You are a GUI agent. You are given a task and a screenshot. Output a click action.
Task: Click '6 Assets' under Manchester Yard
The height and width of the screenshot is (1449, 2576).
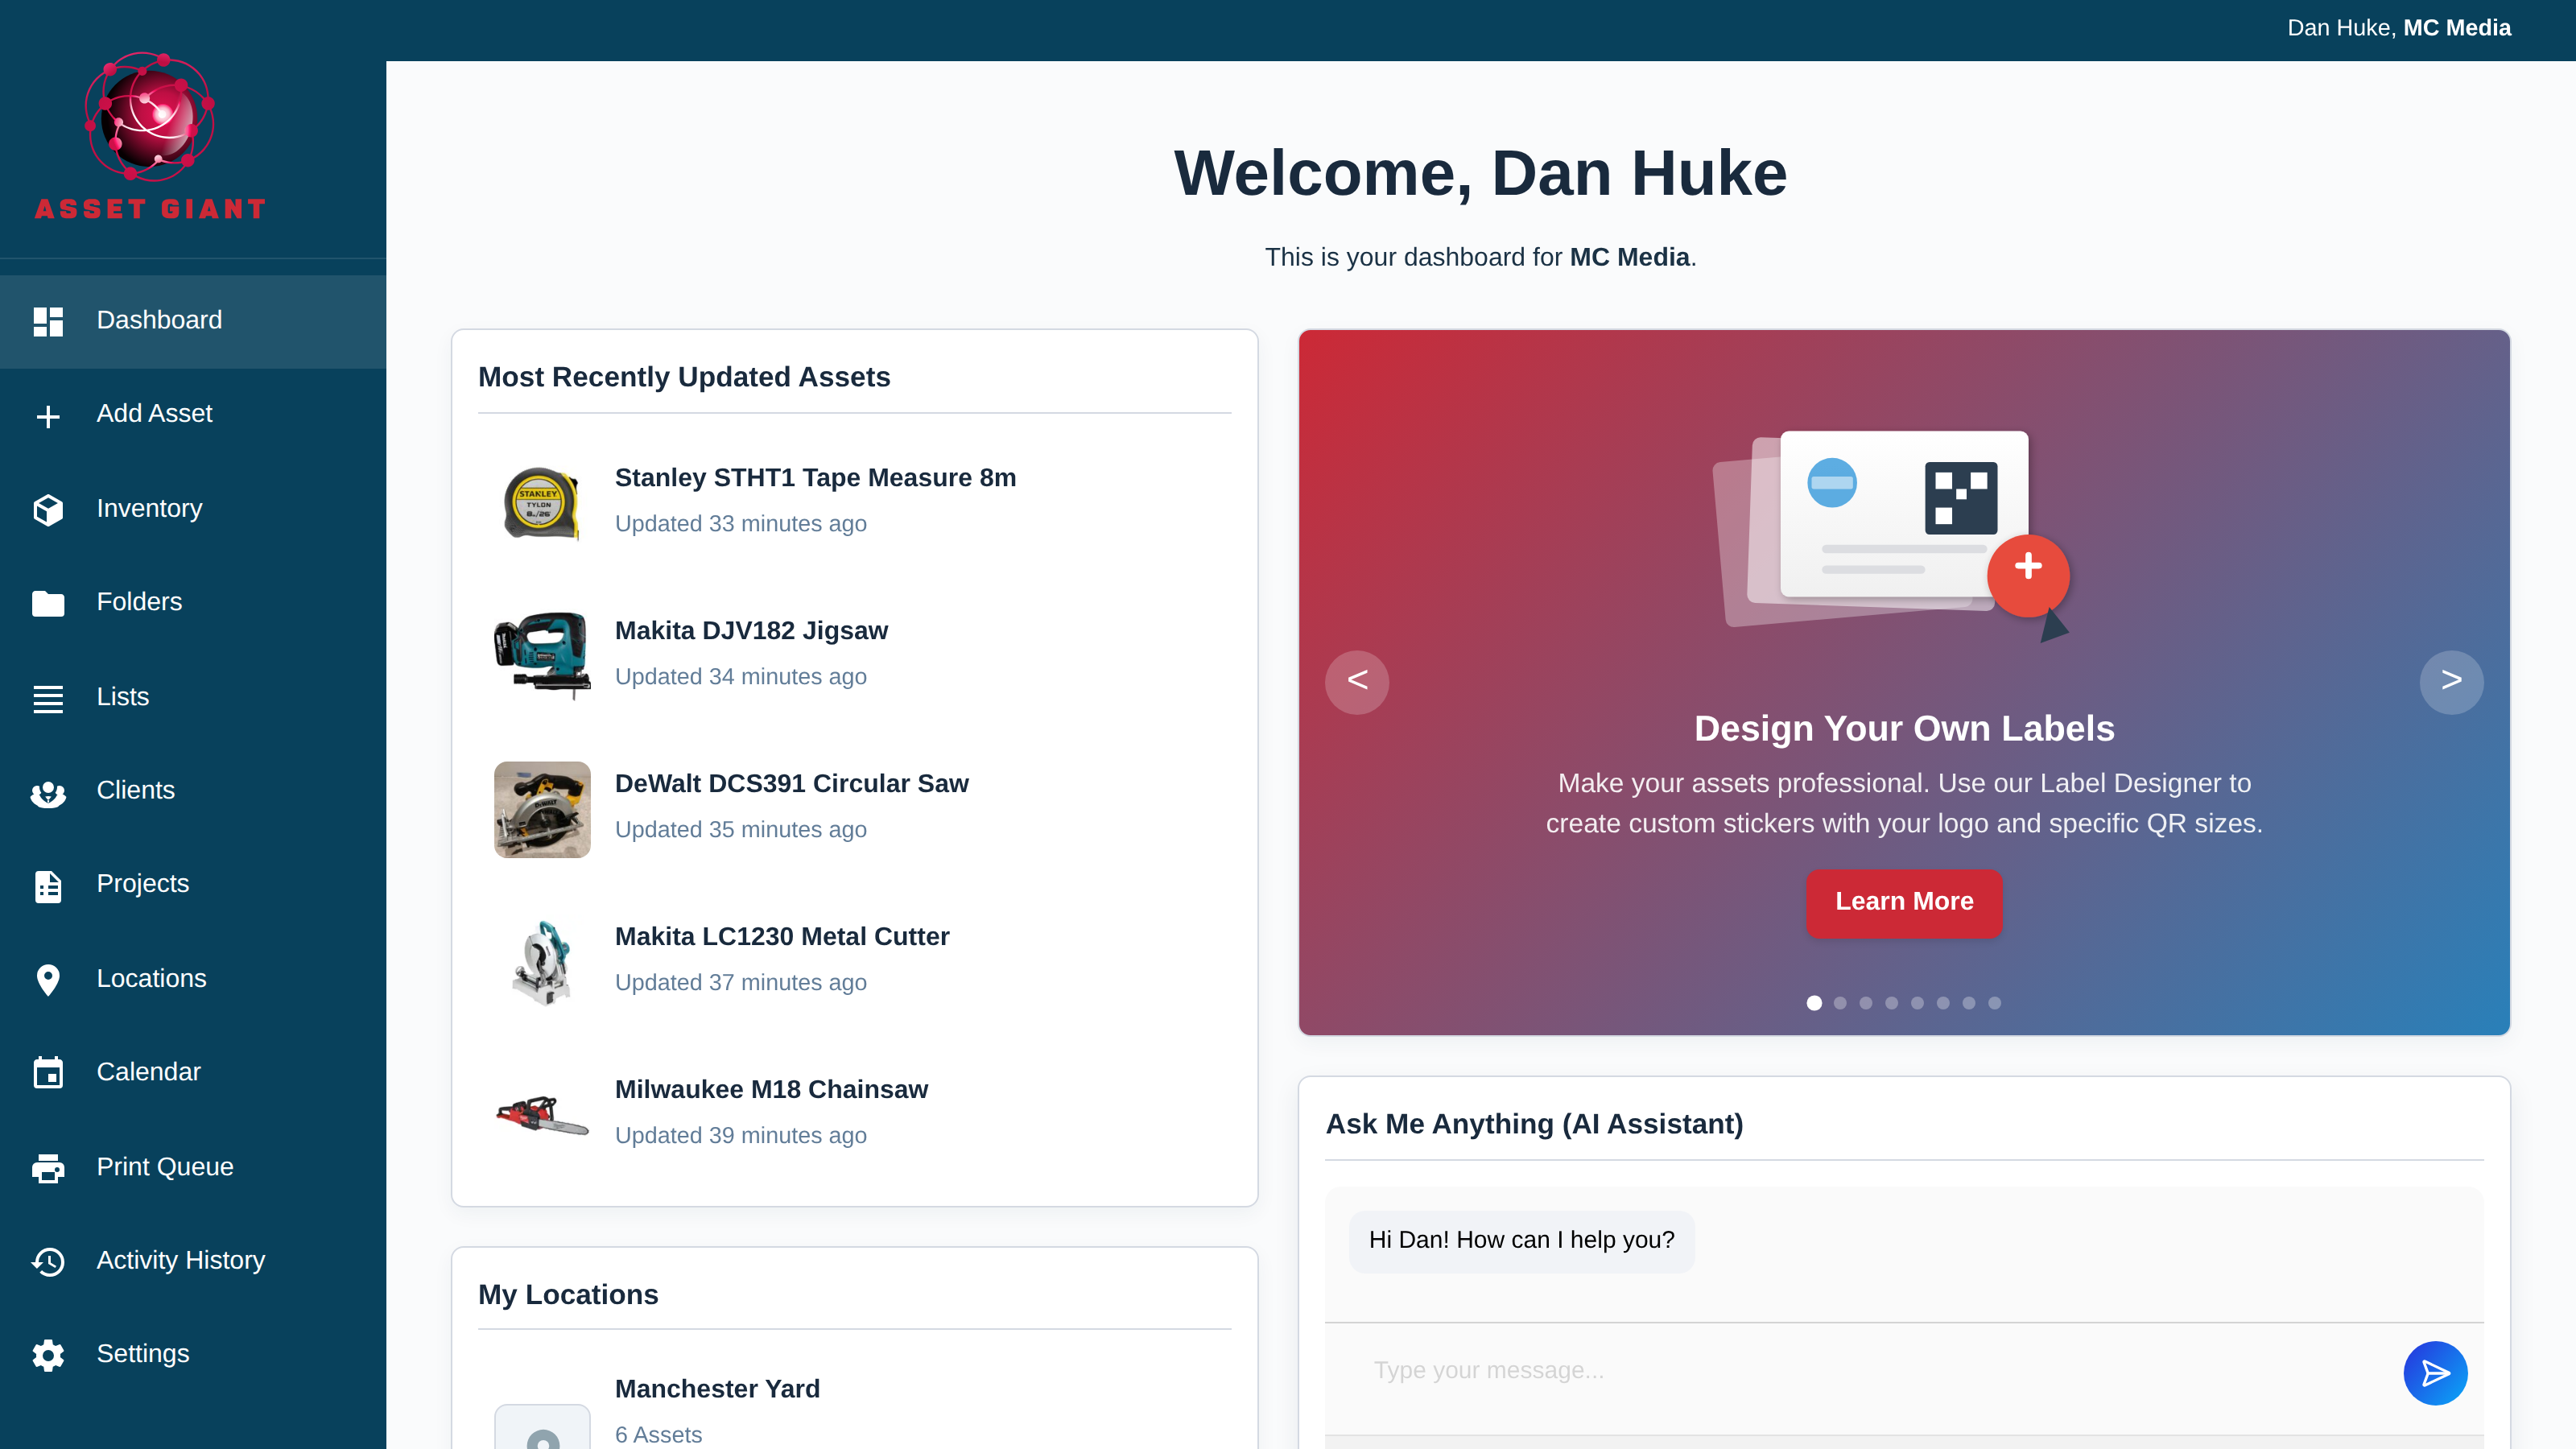pyautogui.click(x=658, y=1435)
